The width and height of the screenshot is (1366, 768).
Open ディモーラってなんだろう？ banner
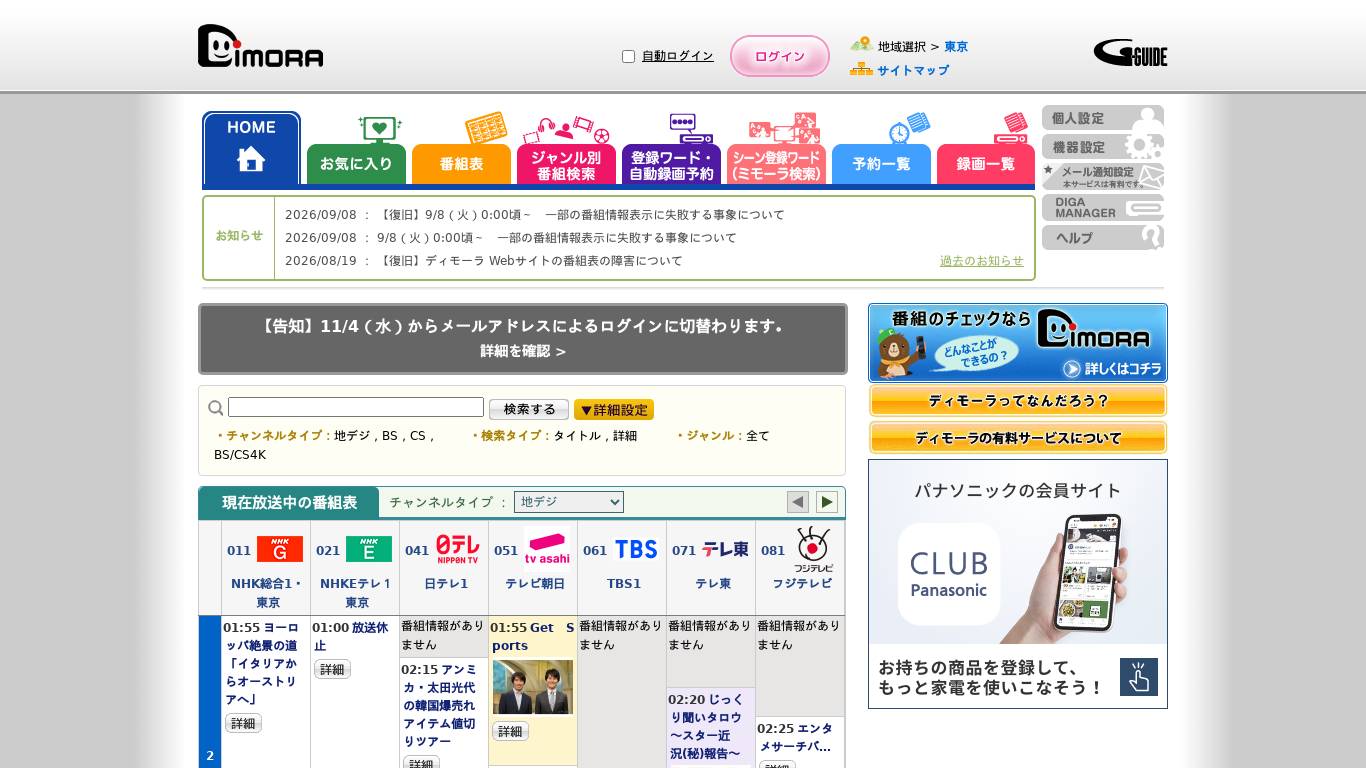pos(1018,401)
